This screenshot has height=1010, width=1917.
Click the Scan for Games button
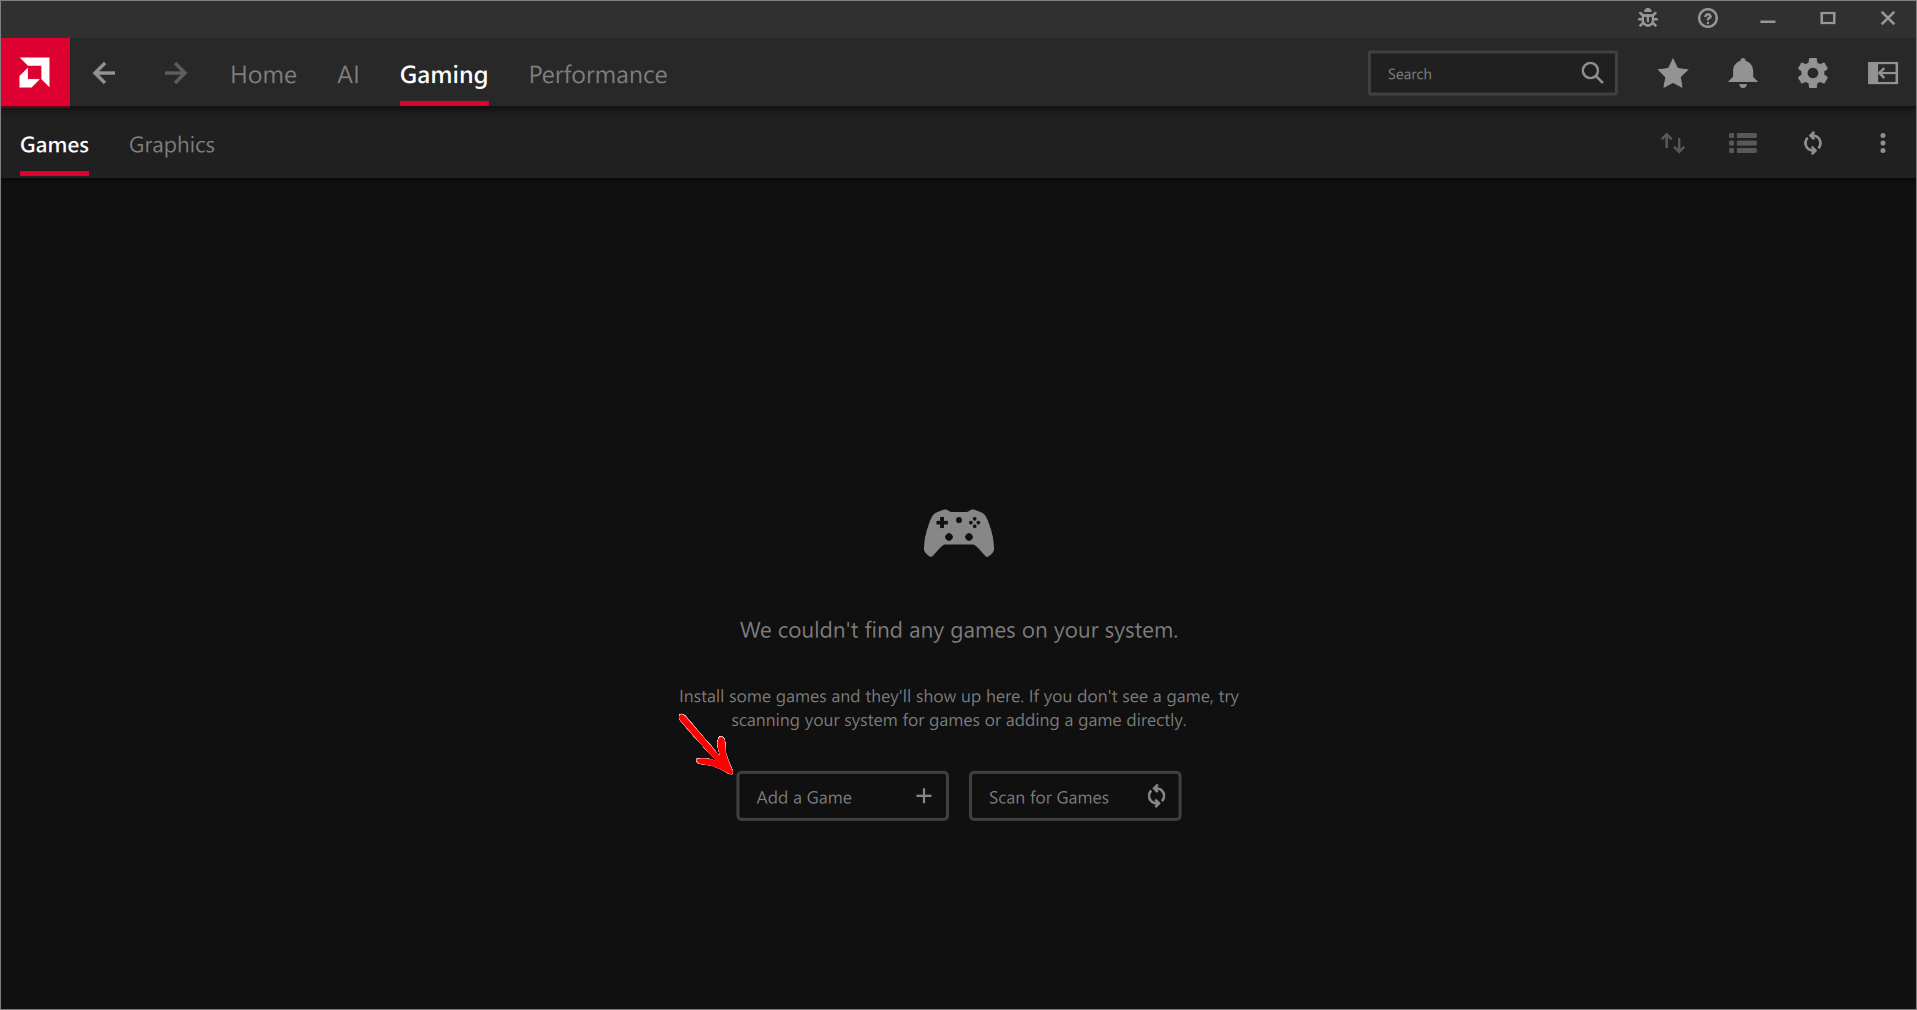1075,796
